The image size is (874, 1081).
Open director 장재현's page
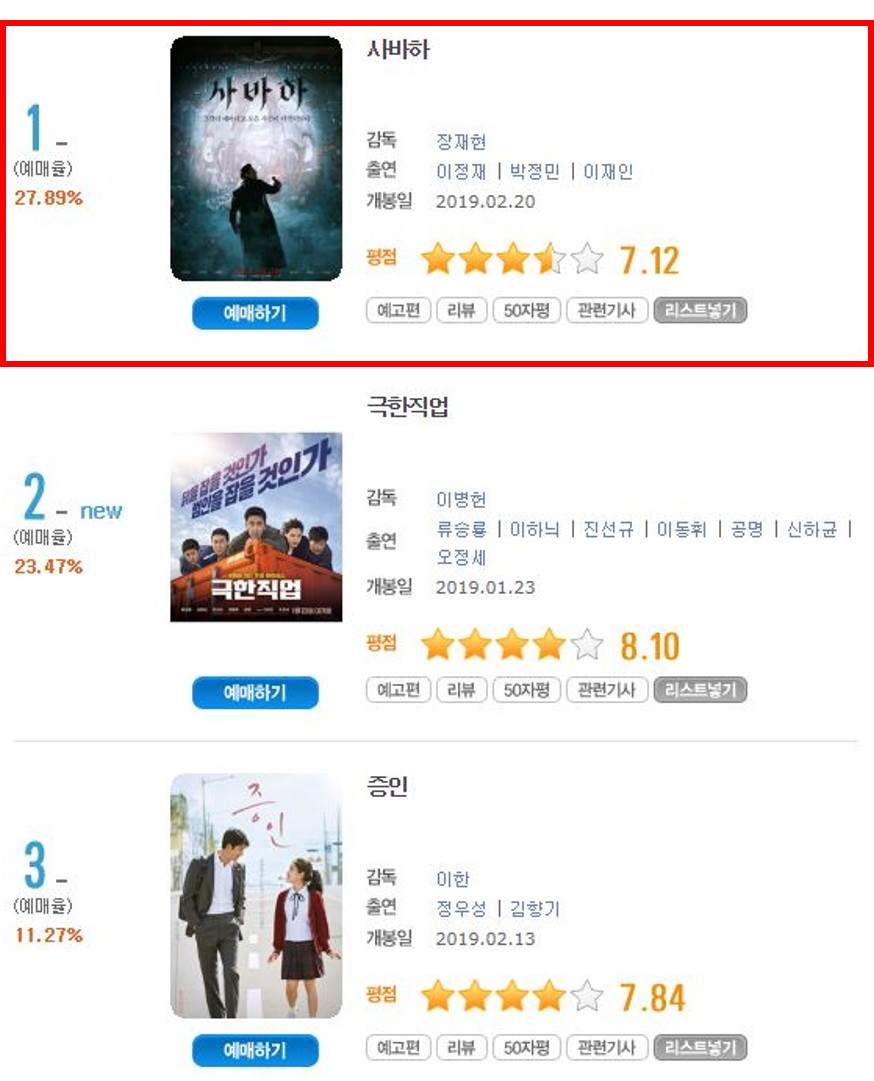click(x=461, y=141)
